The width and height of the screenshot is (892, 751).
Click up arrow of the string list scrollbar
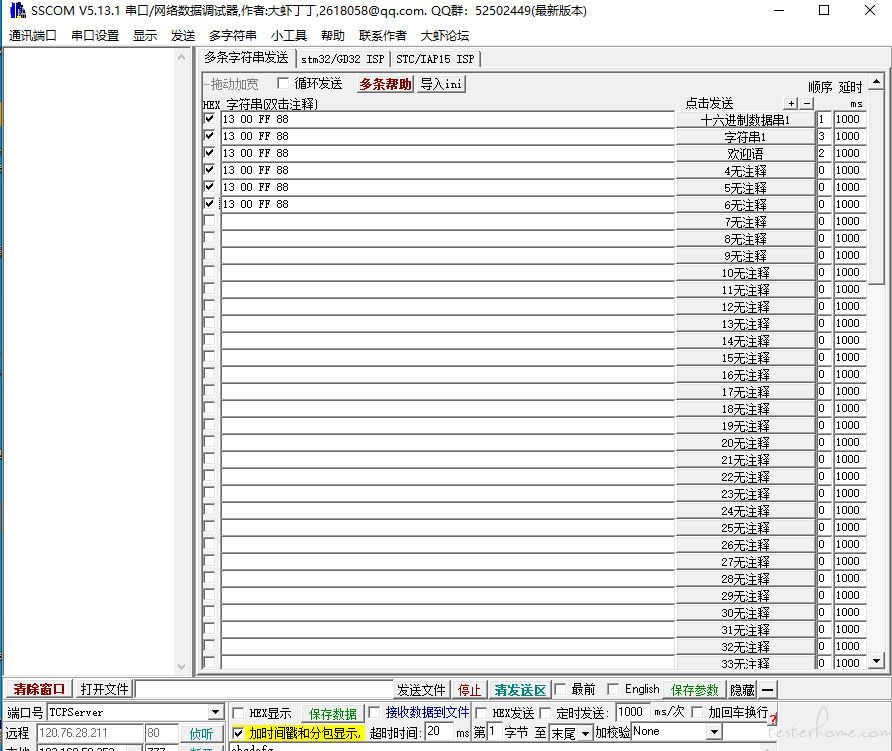click(x=876, y=81)
